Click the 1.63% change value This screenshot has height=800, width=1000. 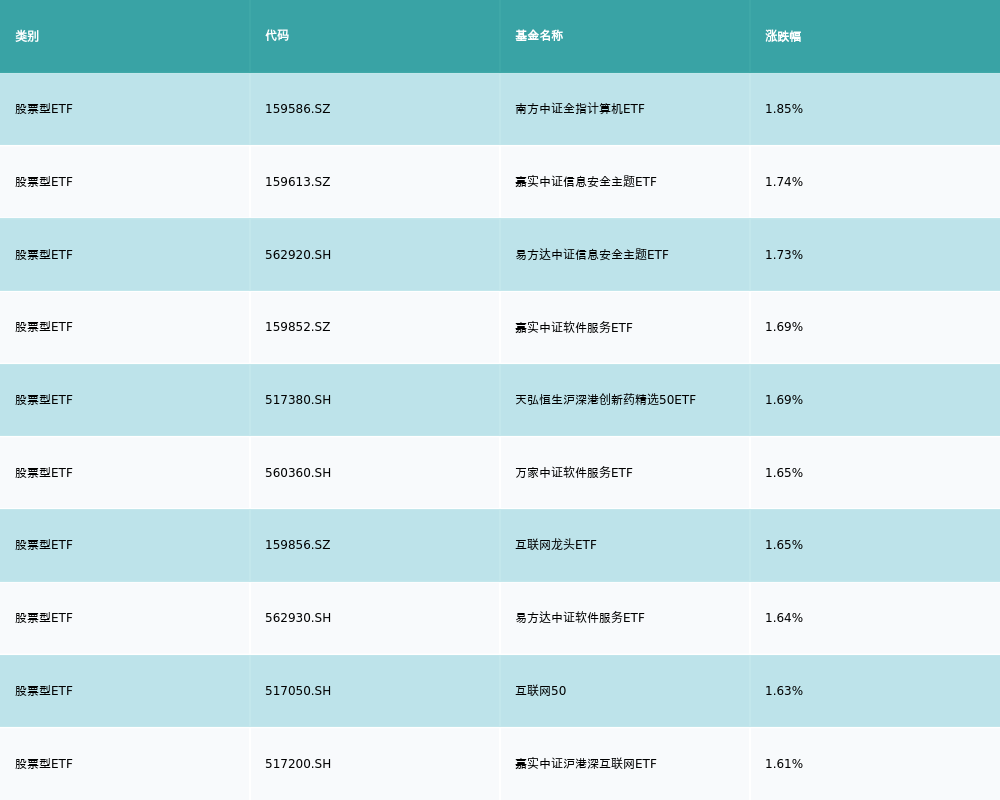[x=784, y=691]
